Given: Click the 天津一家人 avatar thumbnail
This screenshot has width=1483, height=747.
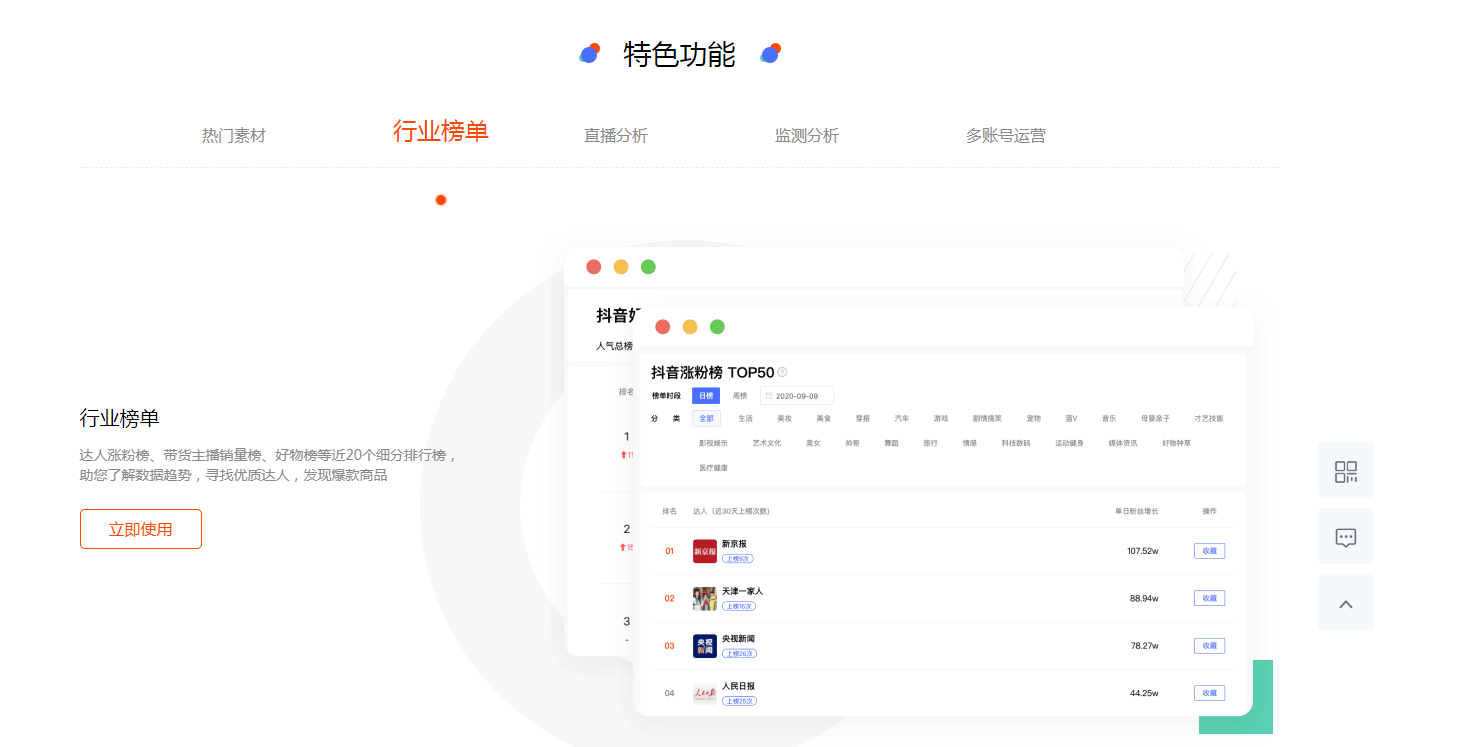Looking at the screenshot, I should point(705,598).
